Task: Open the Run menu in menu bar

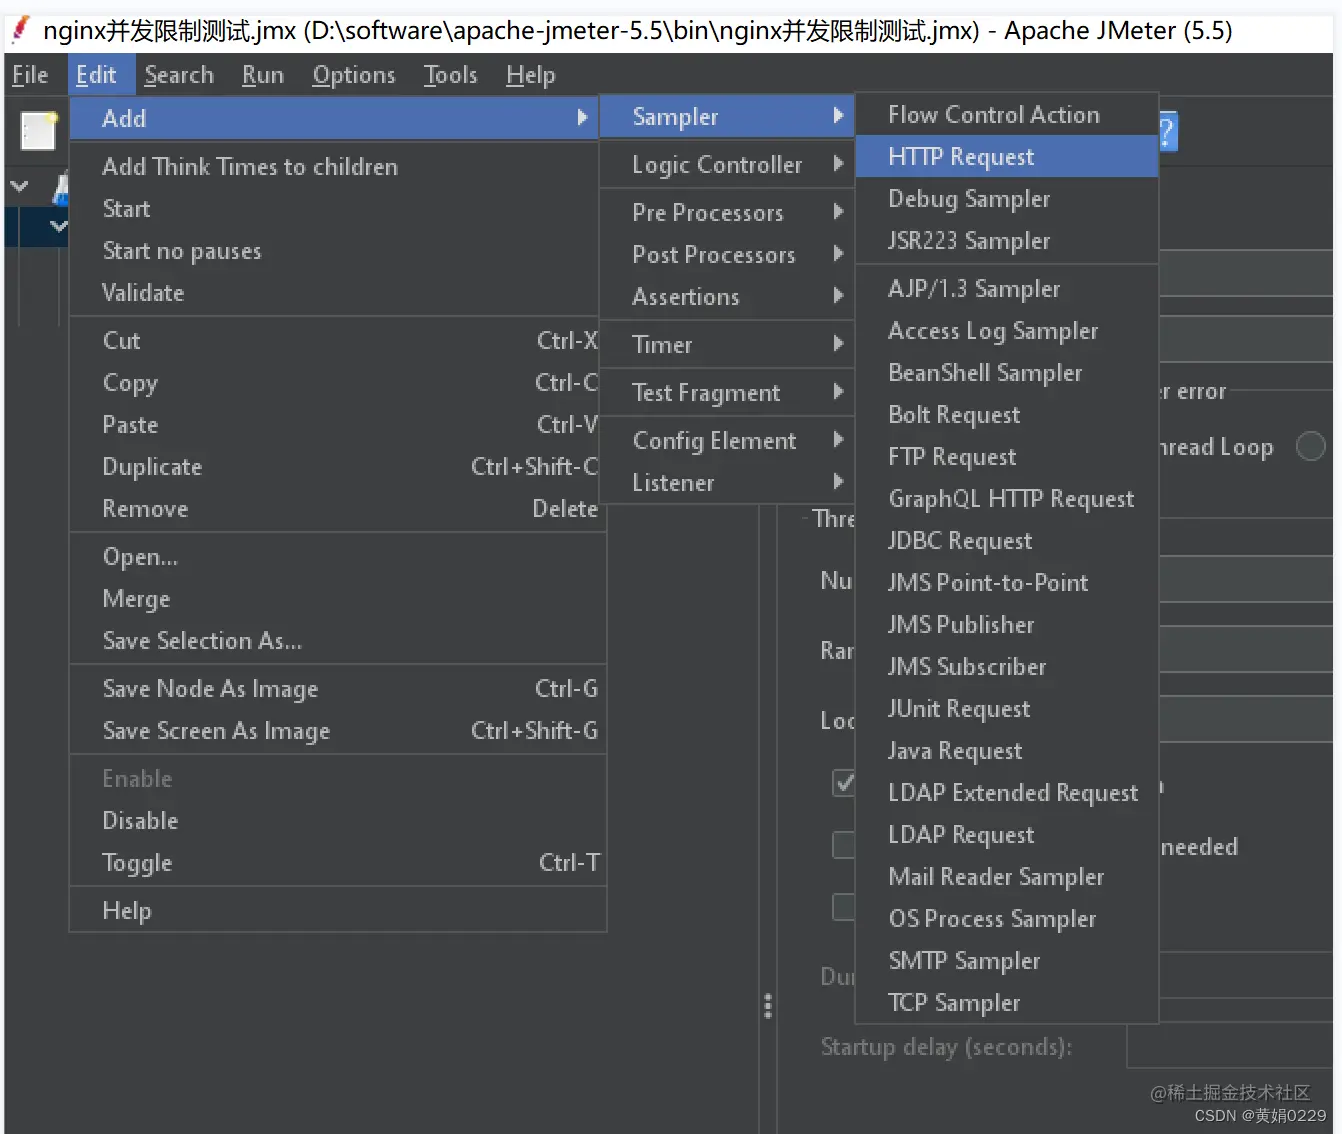Action: pyautogui.click(x=262, y=75)
